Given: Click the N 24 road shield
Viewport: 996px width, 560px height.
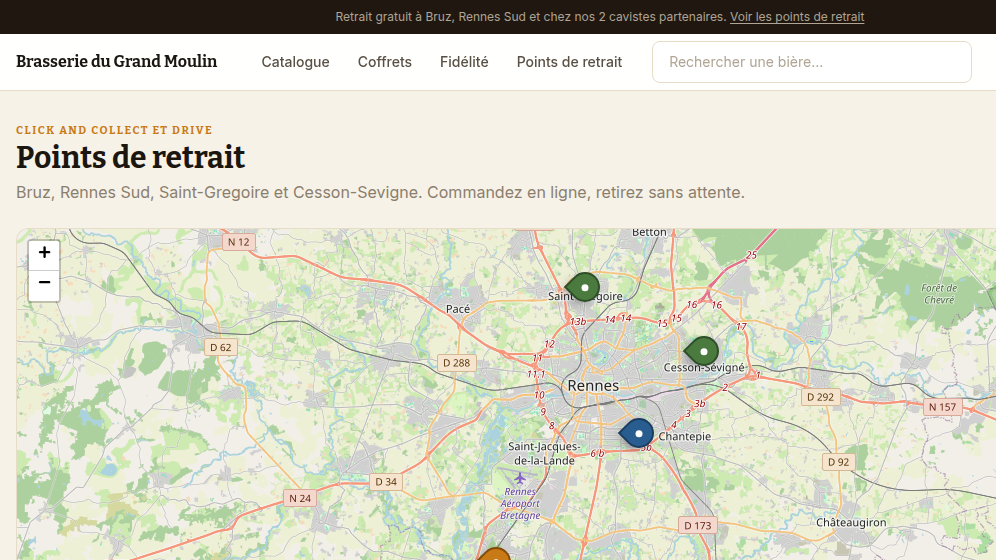Looking at the screenshot, I should pos(300,498).
